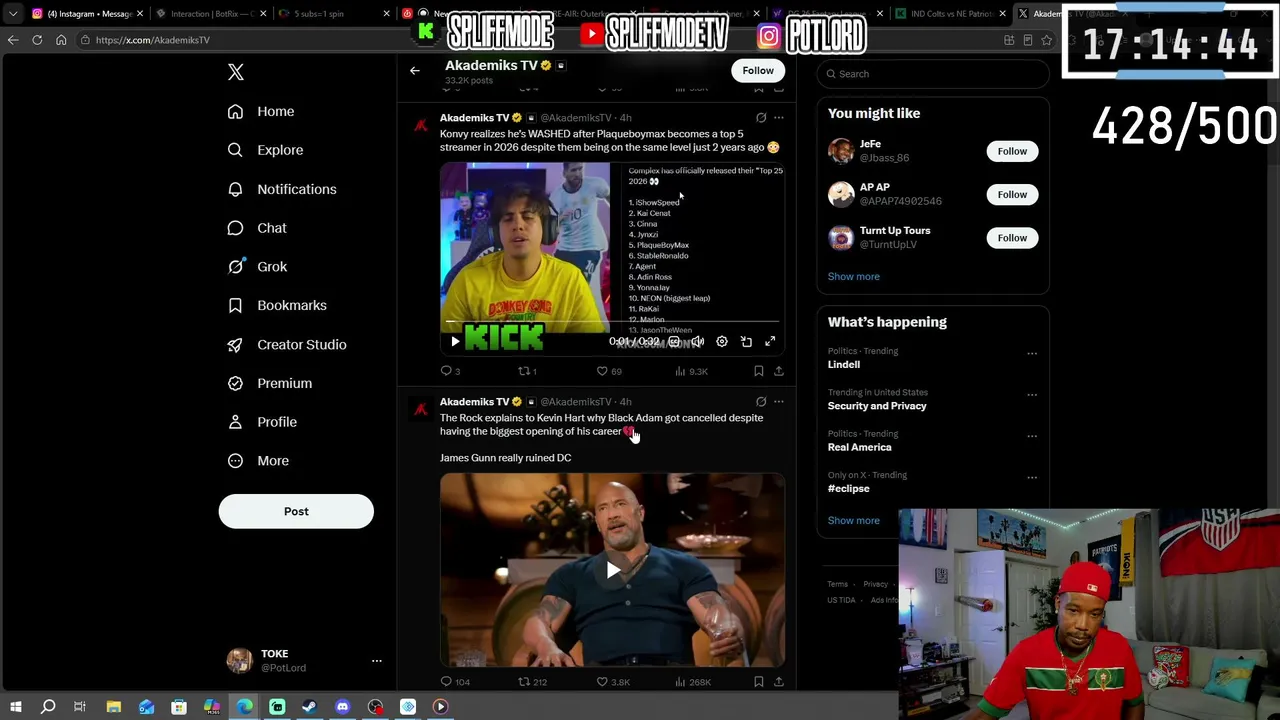Viewport: 1280px width, 720px height.
Task: Like The Rock post
Action: click(x=613, y=682)
